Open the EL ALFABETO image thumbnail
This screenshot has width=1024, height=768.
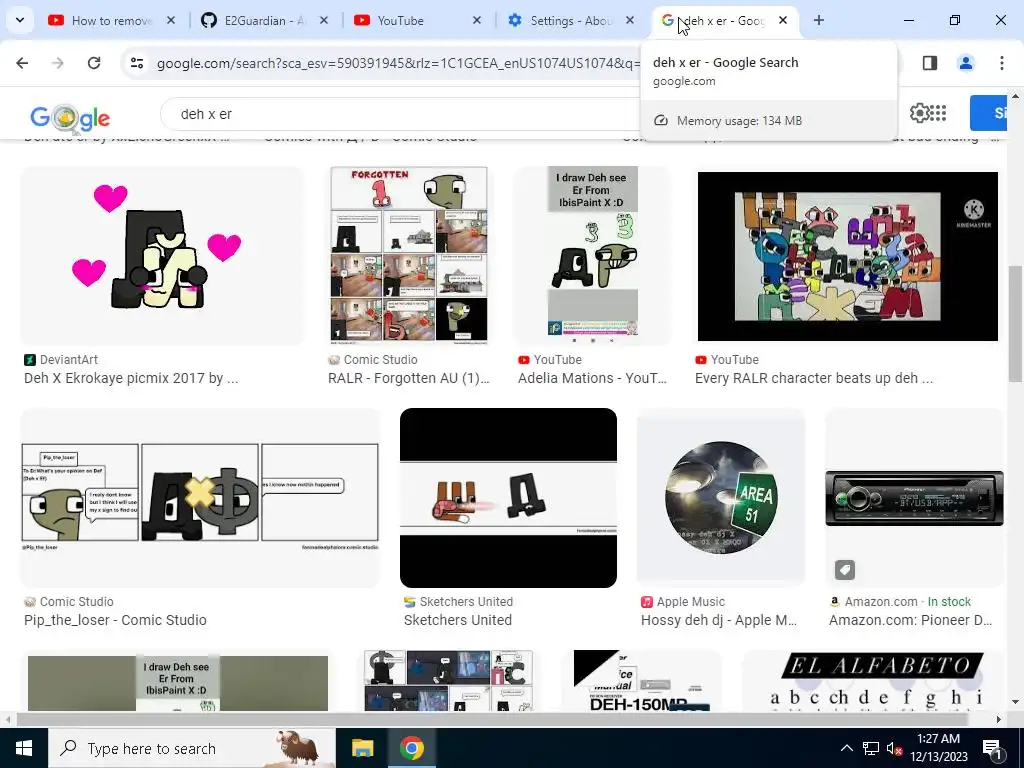[873, 680]
